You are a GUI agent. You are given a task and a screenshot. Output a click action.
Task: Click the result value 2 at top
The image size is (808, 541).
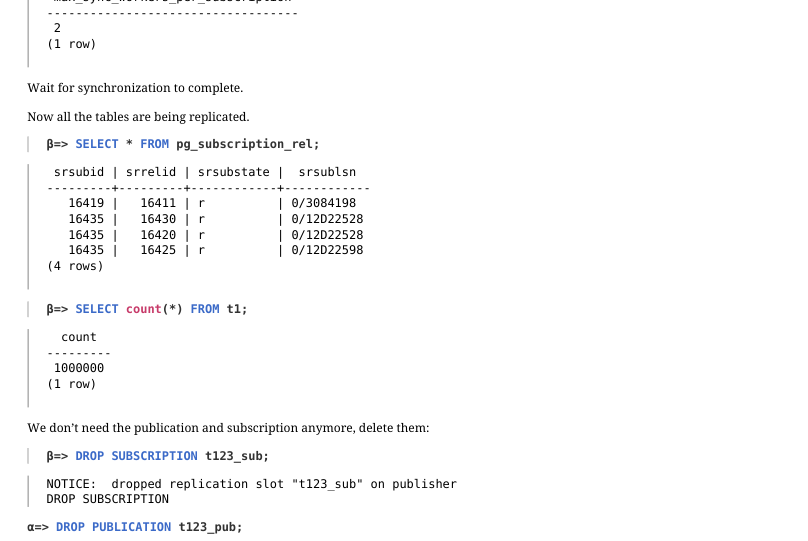(57, 28)
